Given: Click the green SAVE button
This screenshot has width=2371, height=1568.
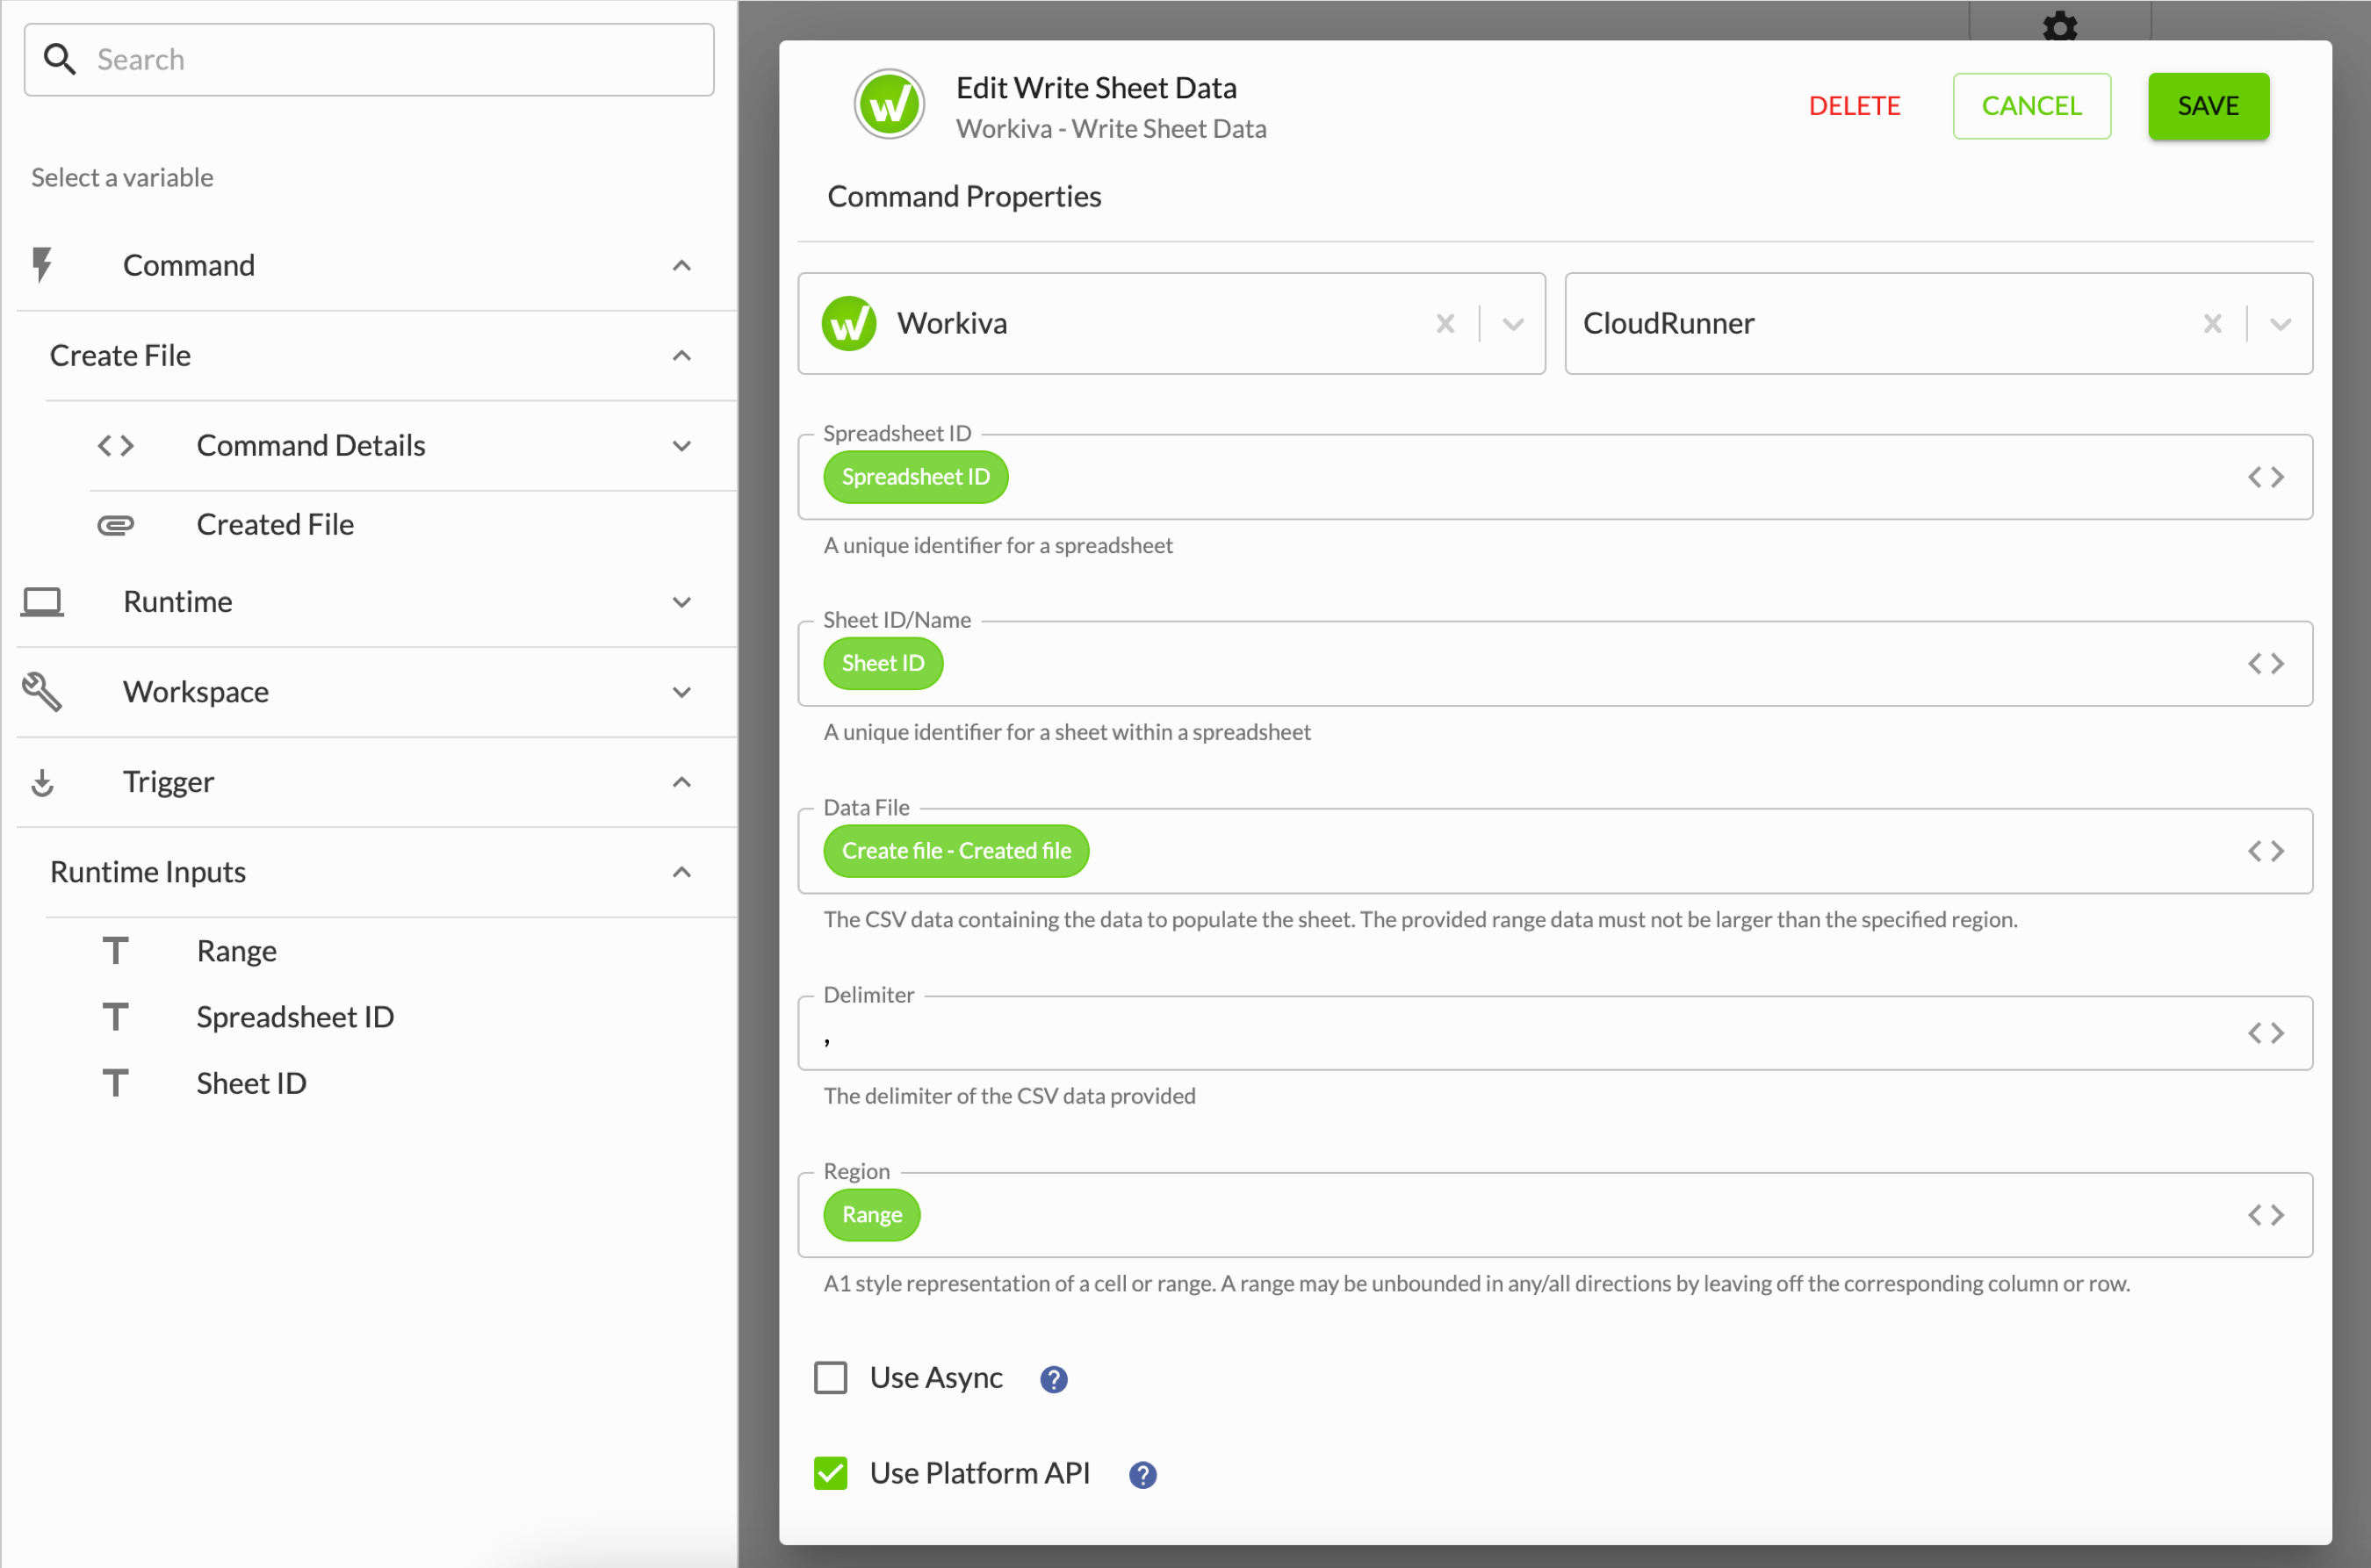Looking at the screenshot, I should pyautogui.click(x=2208, y=105).
